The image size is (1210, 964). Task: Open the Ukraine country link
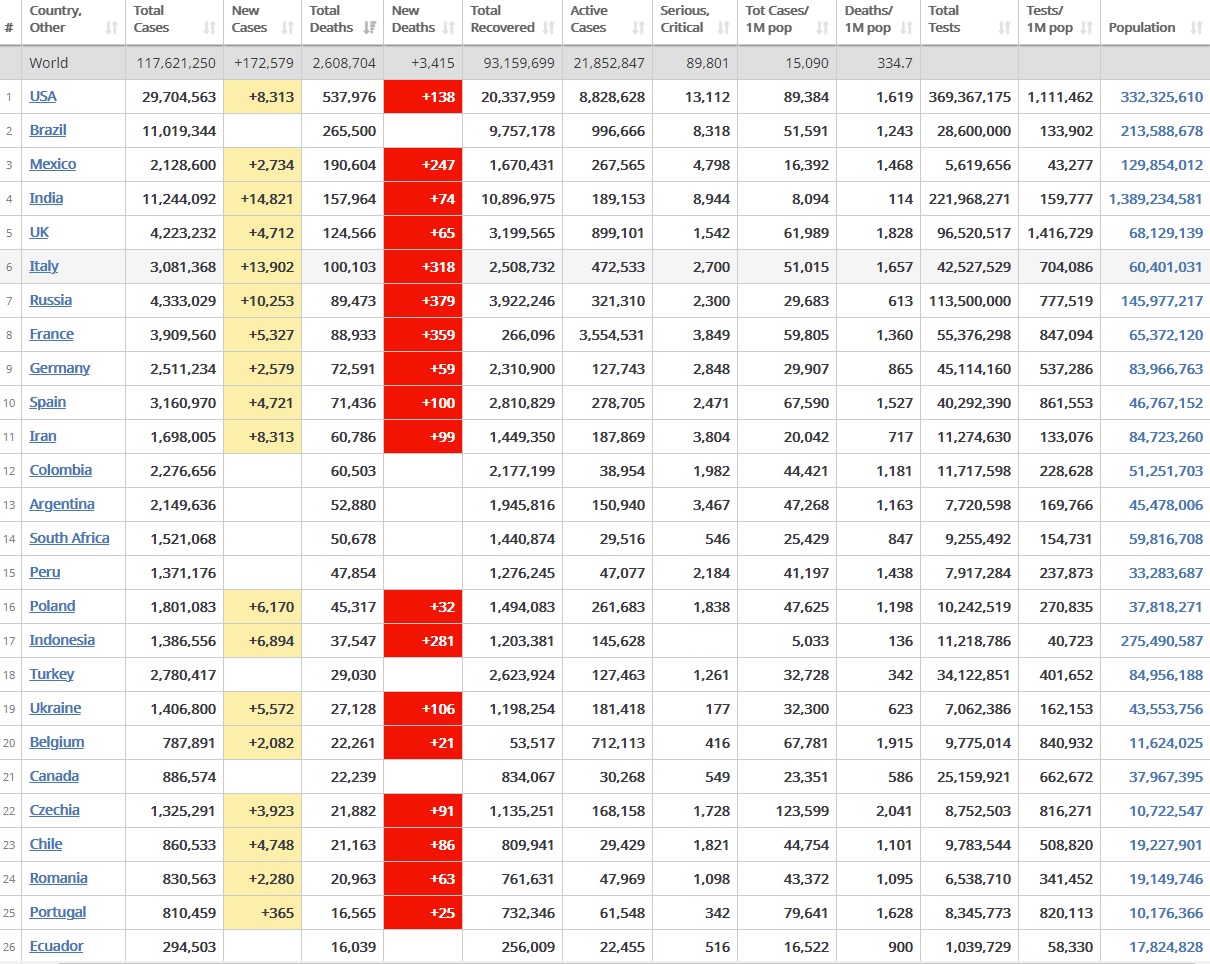click(x=55, y=709)
